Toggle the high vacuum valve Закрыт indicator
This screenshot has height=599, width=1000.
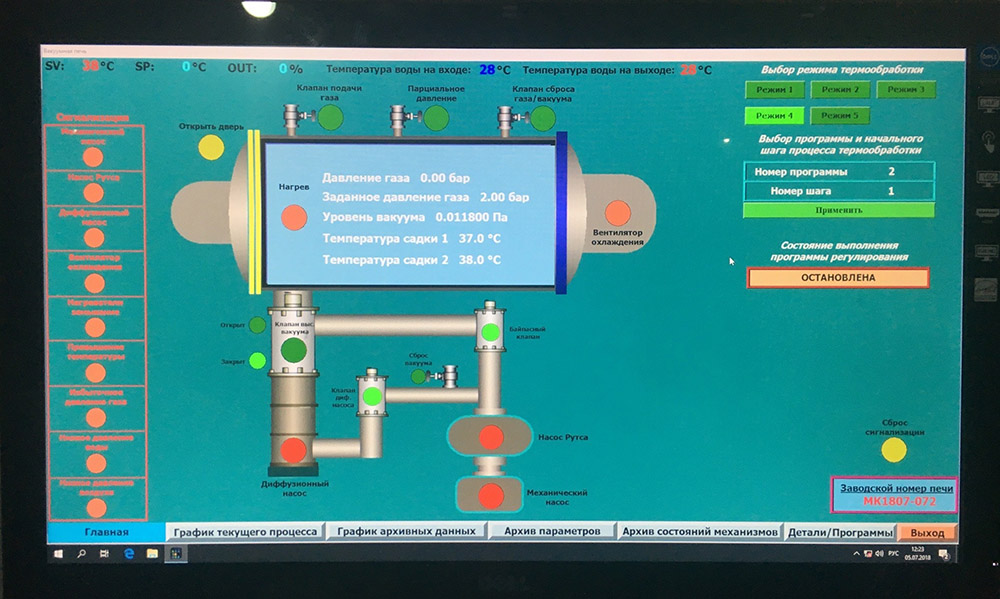[x=257, y=360]
